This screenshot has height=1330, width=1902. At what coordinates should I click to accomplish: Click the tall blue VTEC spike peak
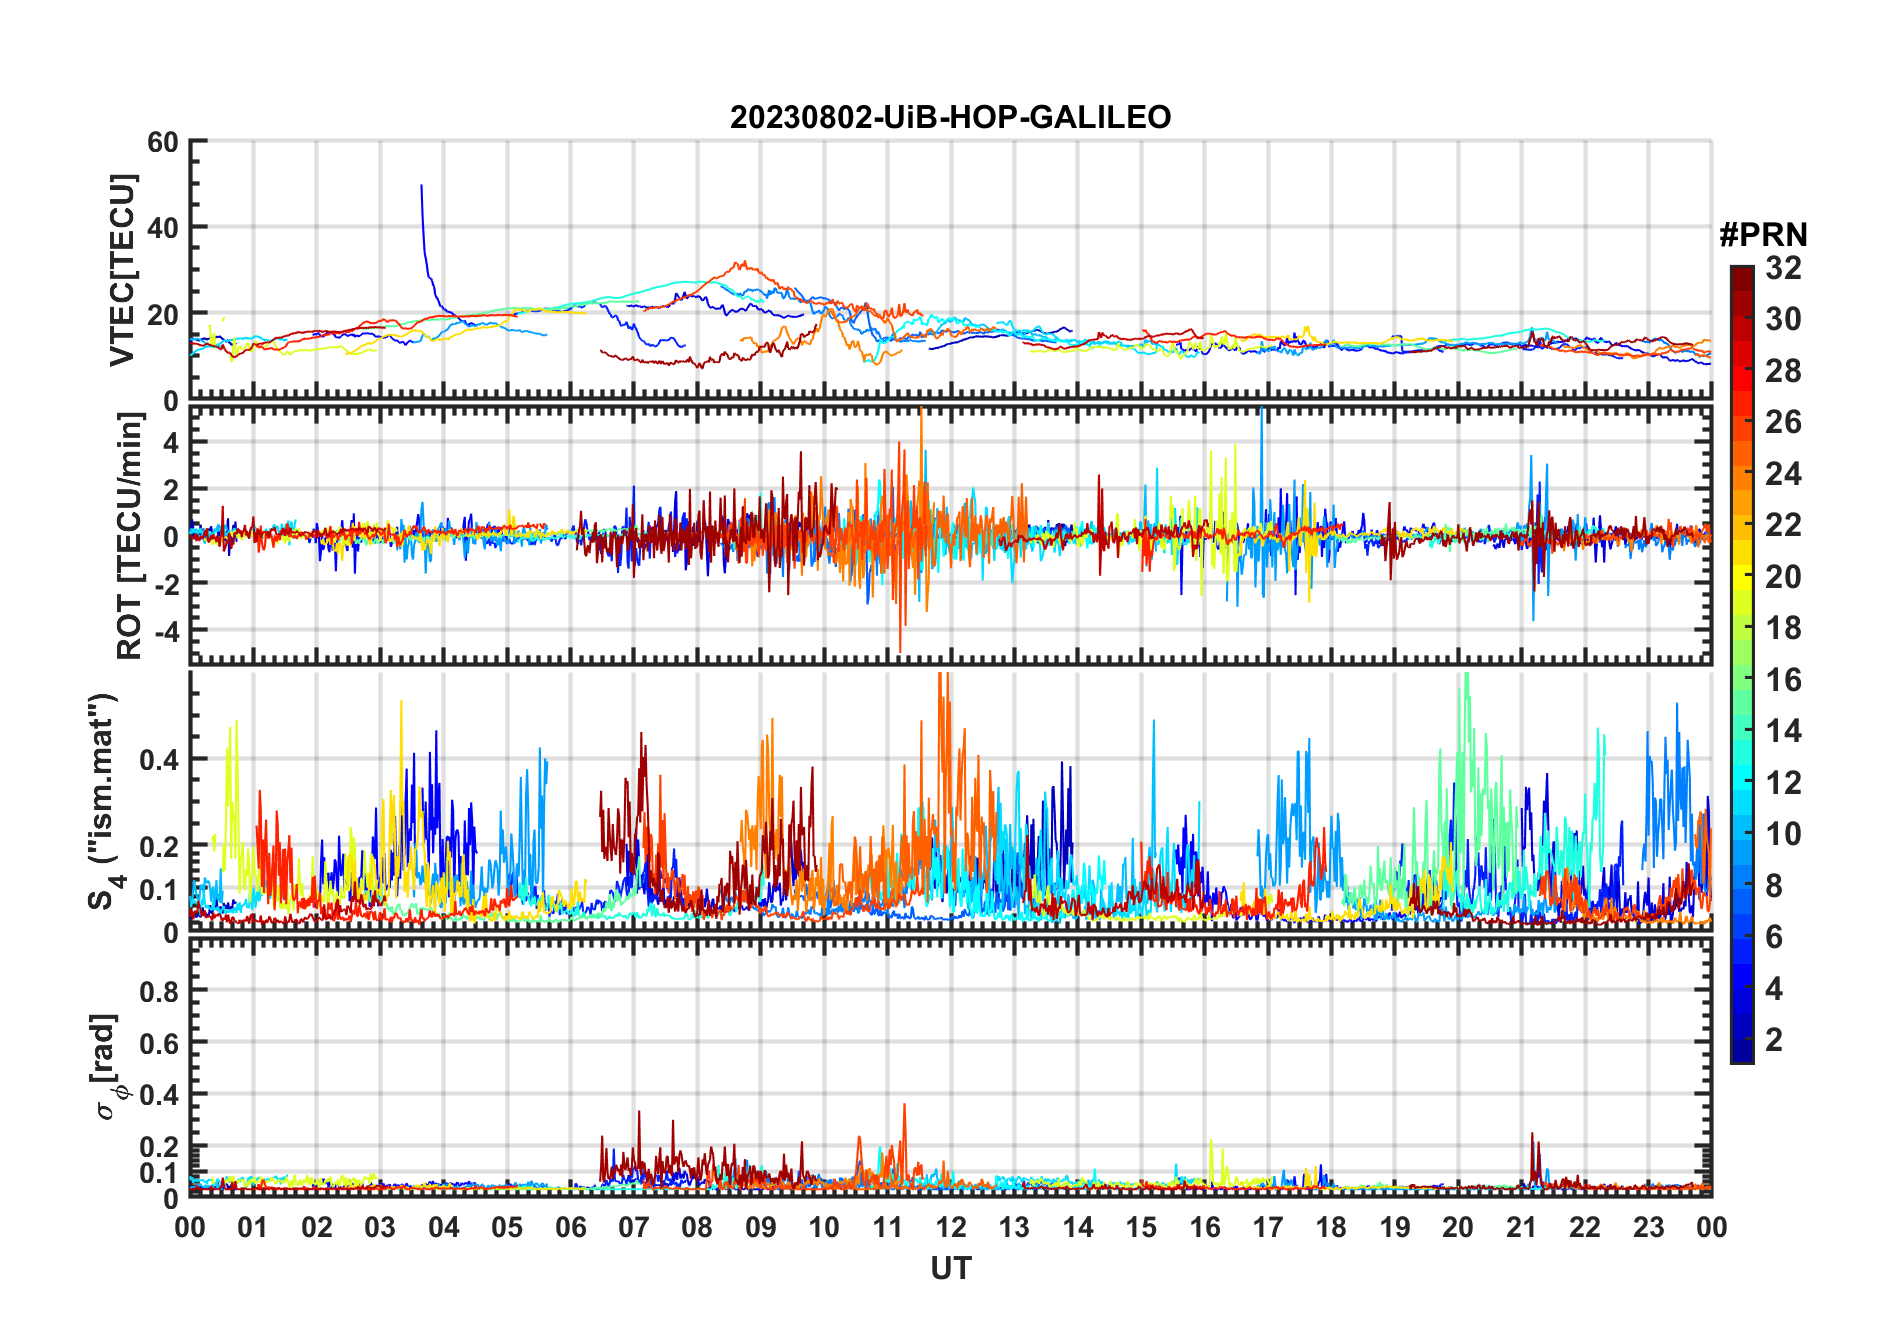tap(421, 187)
